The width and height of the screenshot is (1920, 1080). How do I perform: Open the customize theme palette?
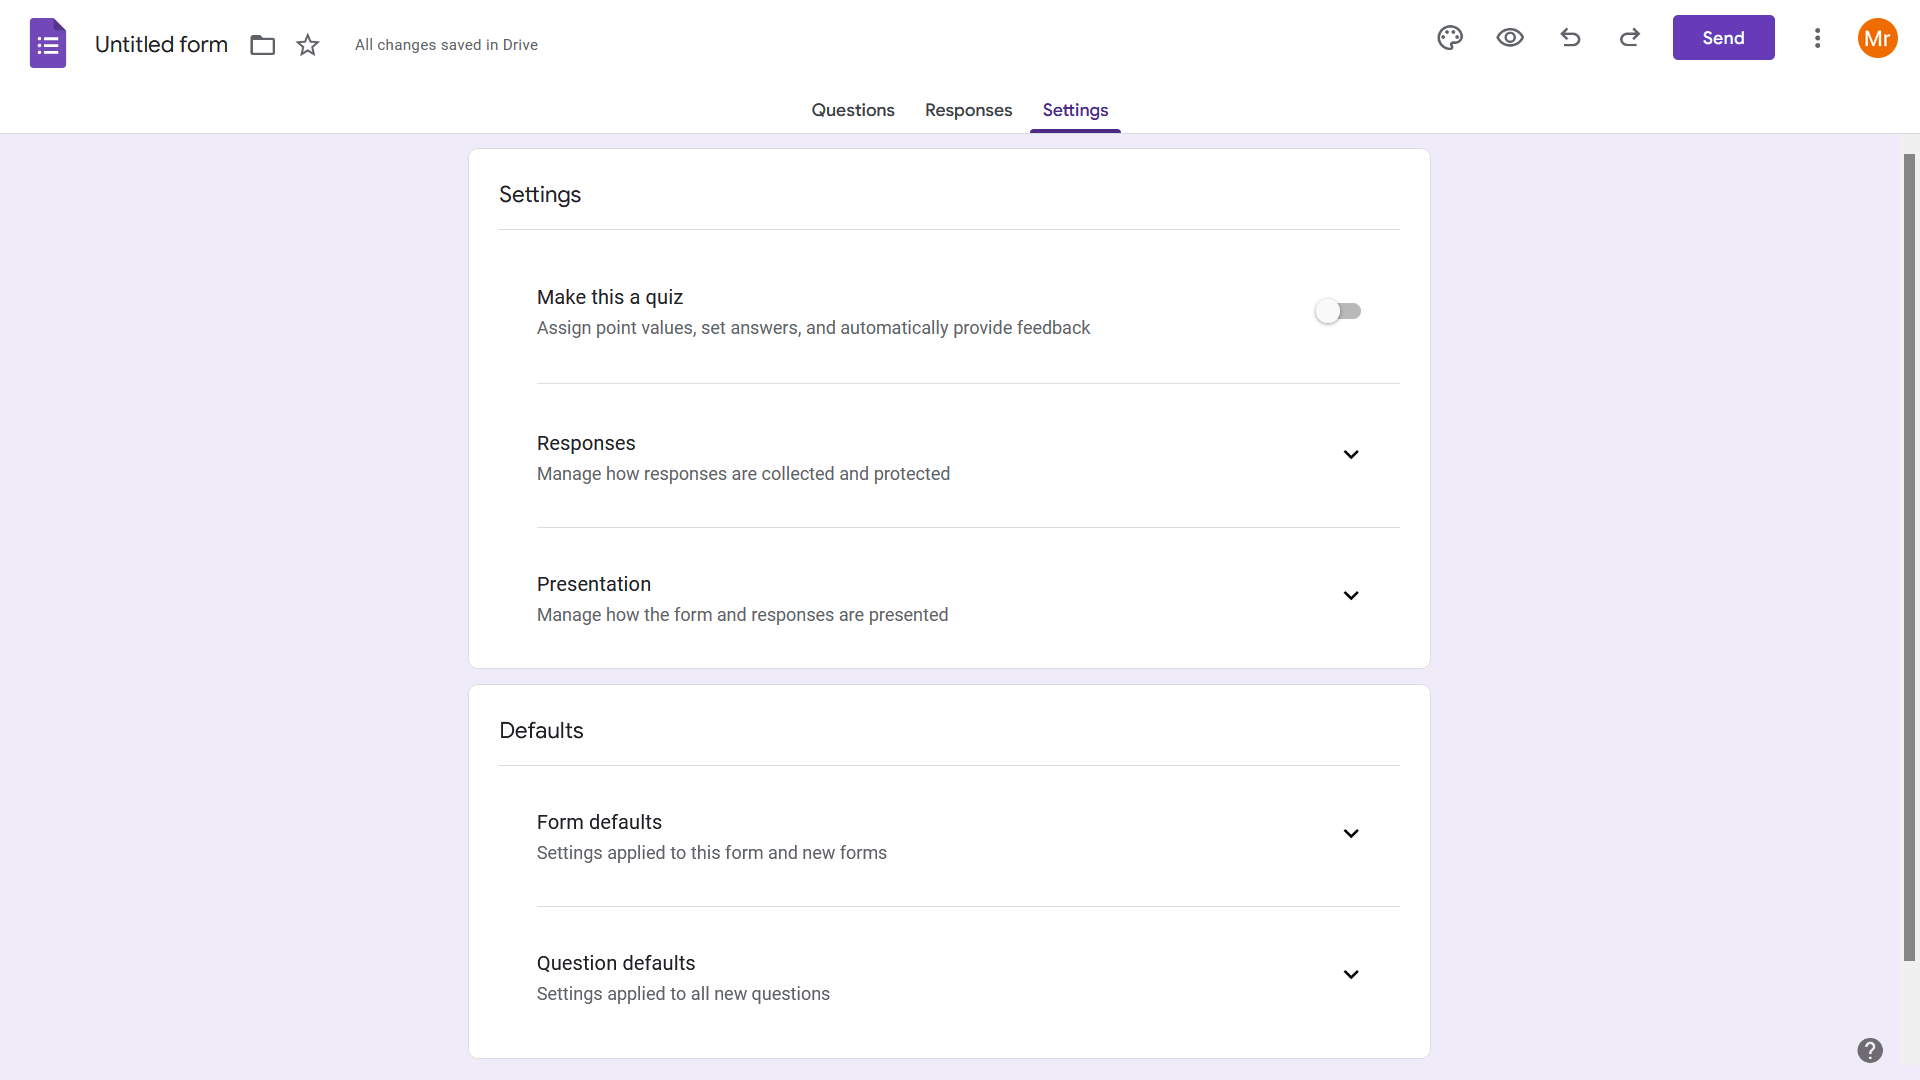click(x=1450, y=38)
